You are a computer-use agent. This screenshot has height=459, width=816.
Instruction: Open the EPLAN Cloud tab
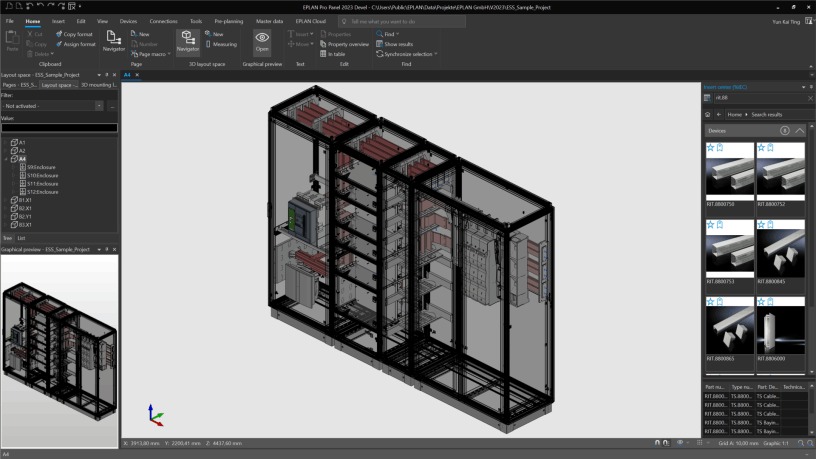[311, 21]
